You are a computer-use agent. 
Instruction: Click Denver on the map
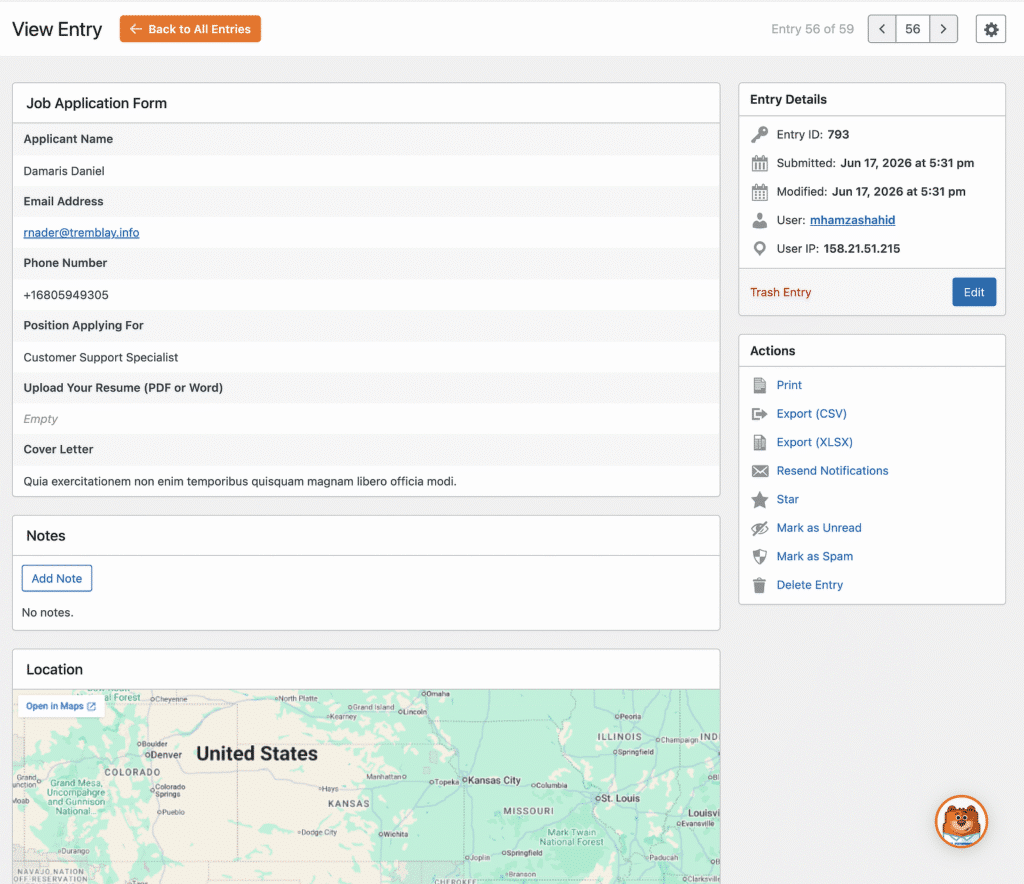pos(166,755)
